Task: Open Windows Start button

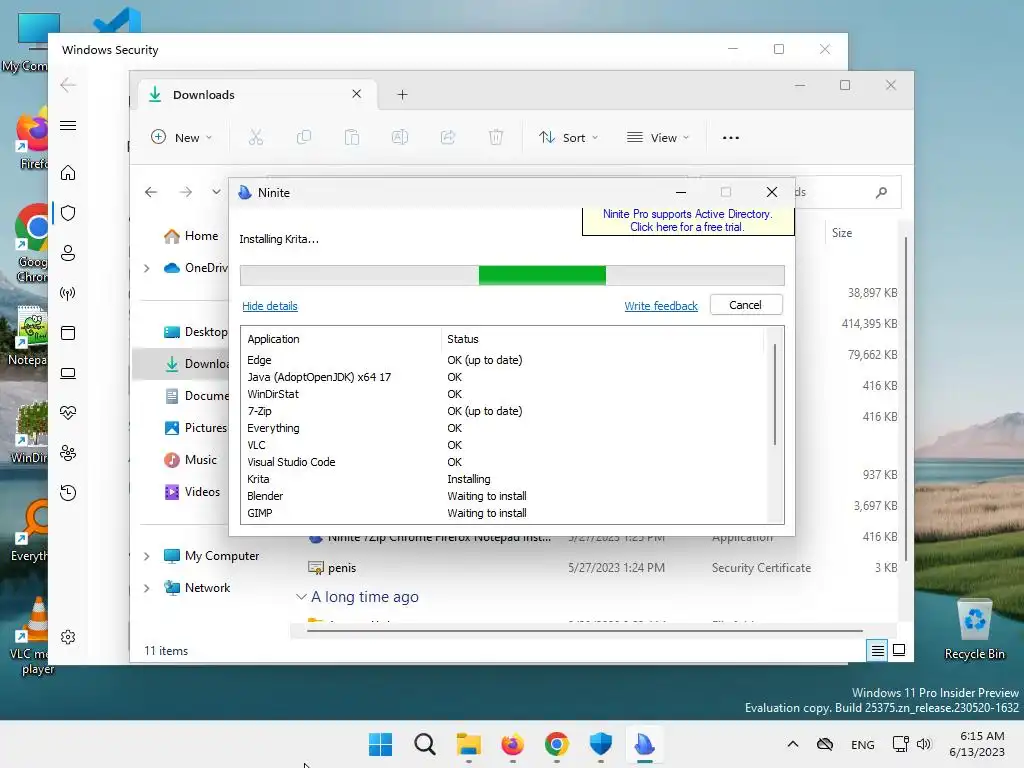Action: 381,744
